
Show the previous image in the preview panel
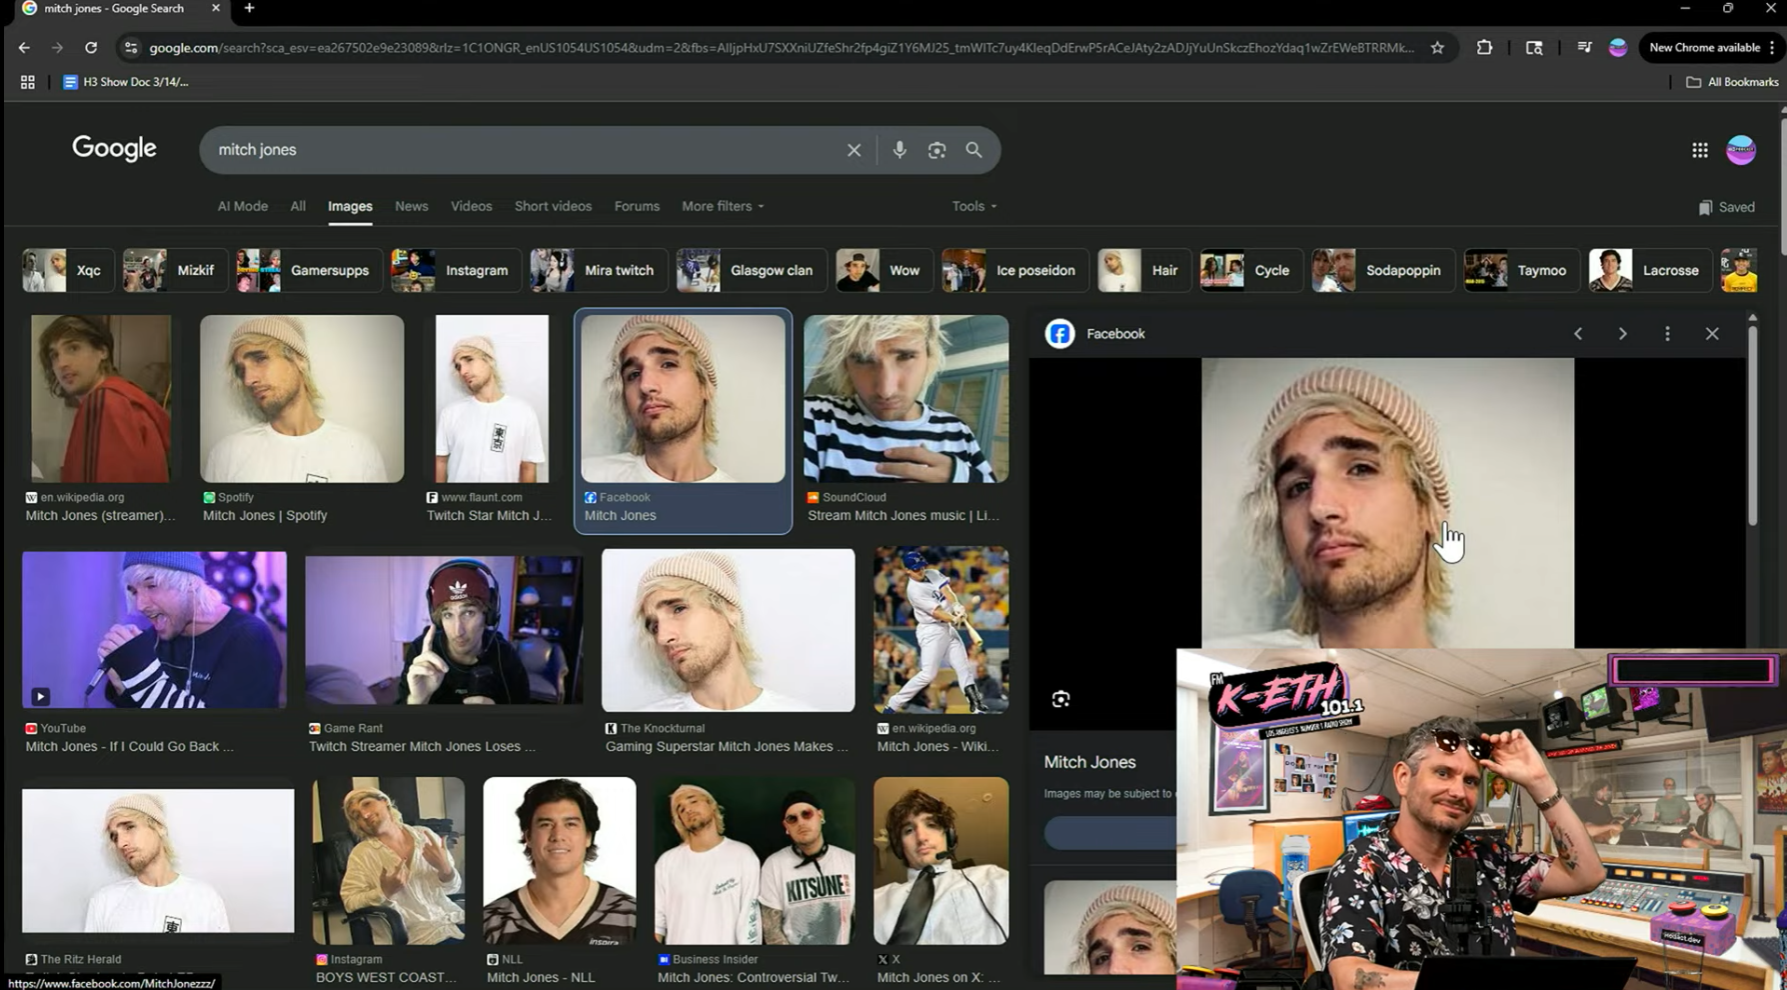click(1578, 334)
